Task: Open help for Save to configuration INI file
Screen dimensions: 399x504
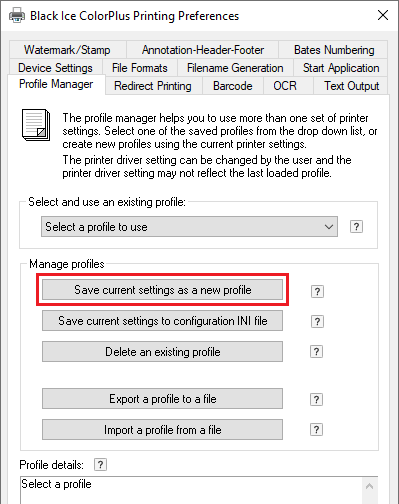Action: [317, 322]
